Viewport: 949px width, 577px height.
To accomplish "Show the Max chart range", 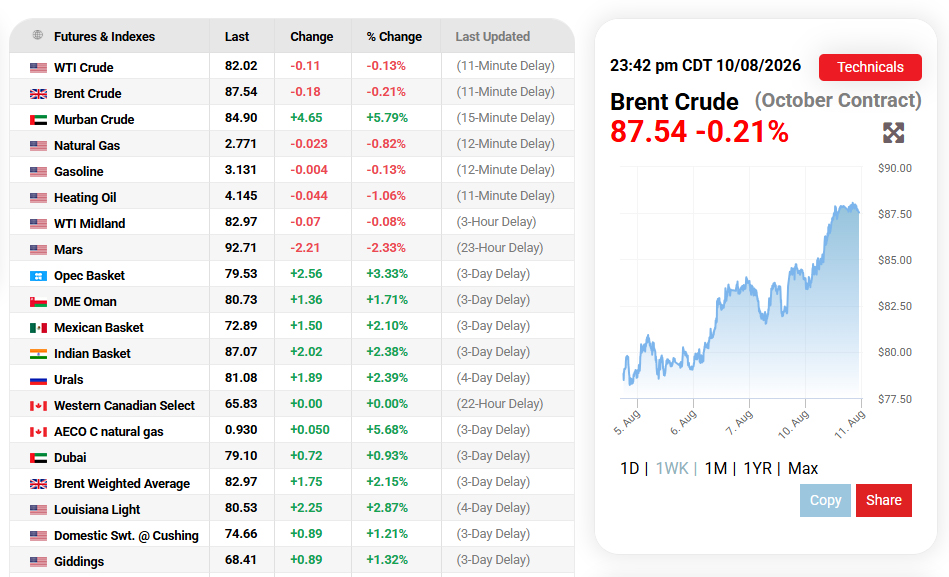I will click(803, 468).
